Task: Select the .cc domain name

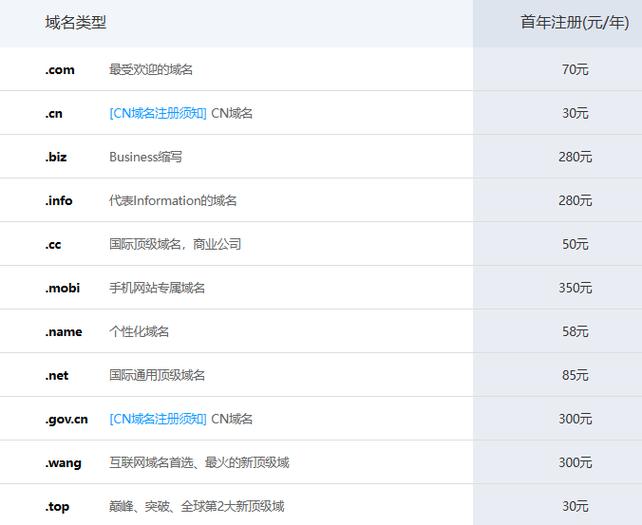Action: point(53,245)
